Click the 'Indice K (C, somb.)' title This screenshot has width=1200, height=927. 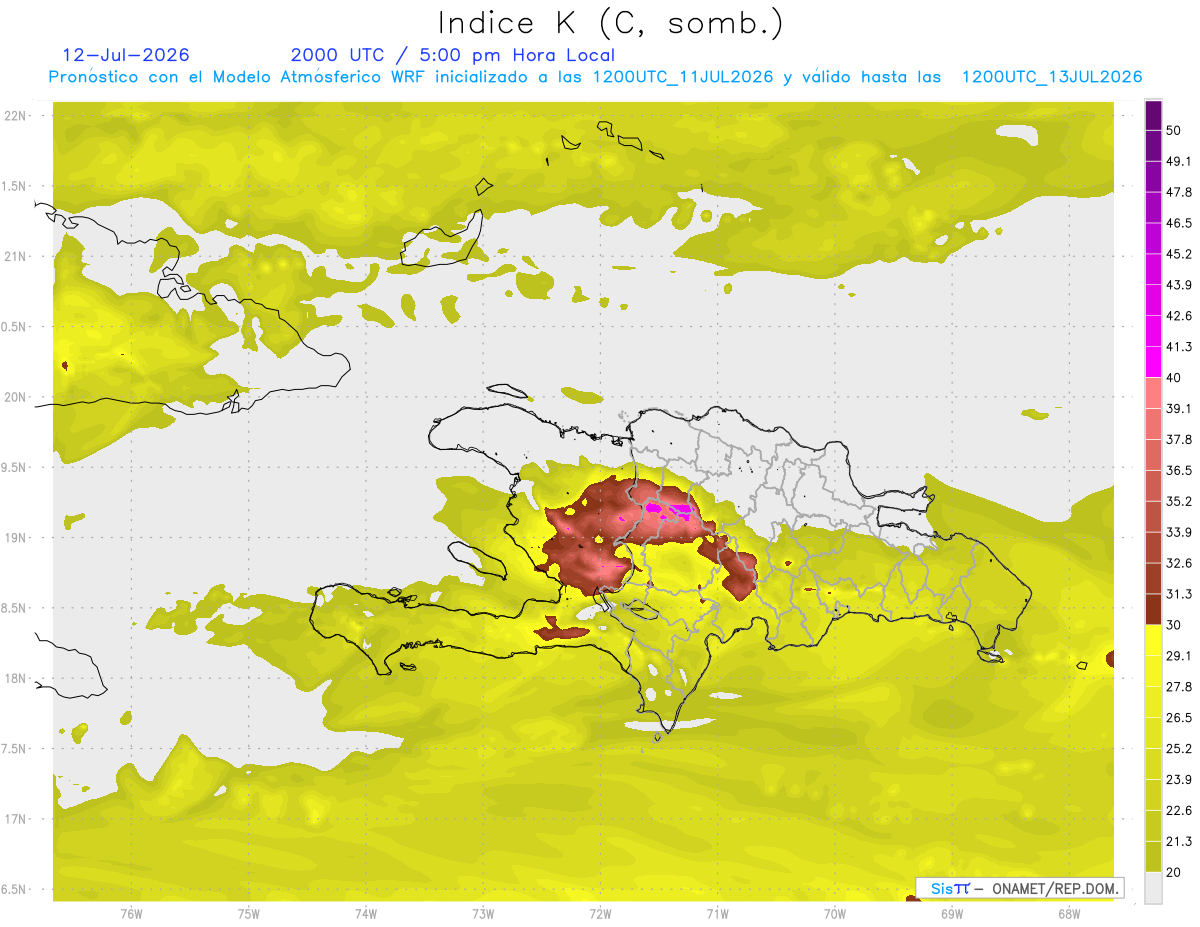pyautogui.click(x=610, y=23)
